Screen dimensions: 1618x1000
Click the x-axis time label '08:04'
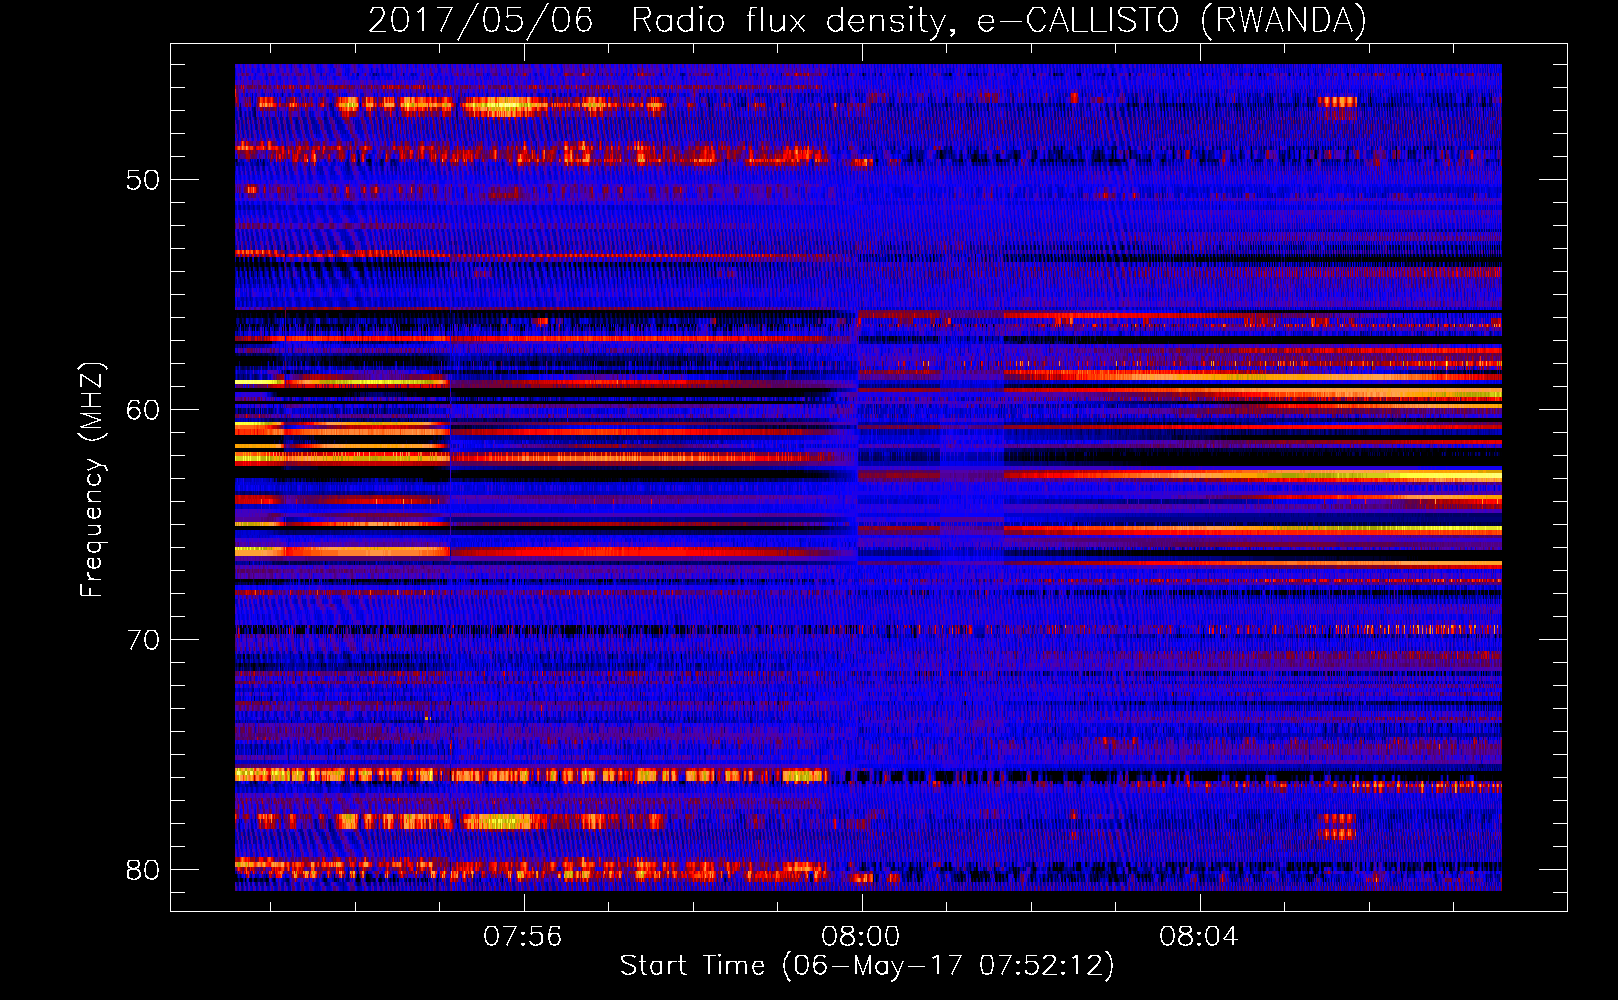pyautogui.click(x=1199, y=937)
